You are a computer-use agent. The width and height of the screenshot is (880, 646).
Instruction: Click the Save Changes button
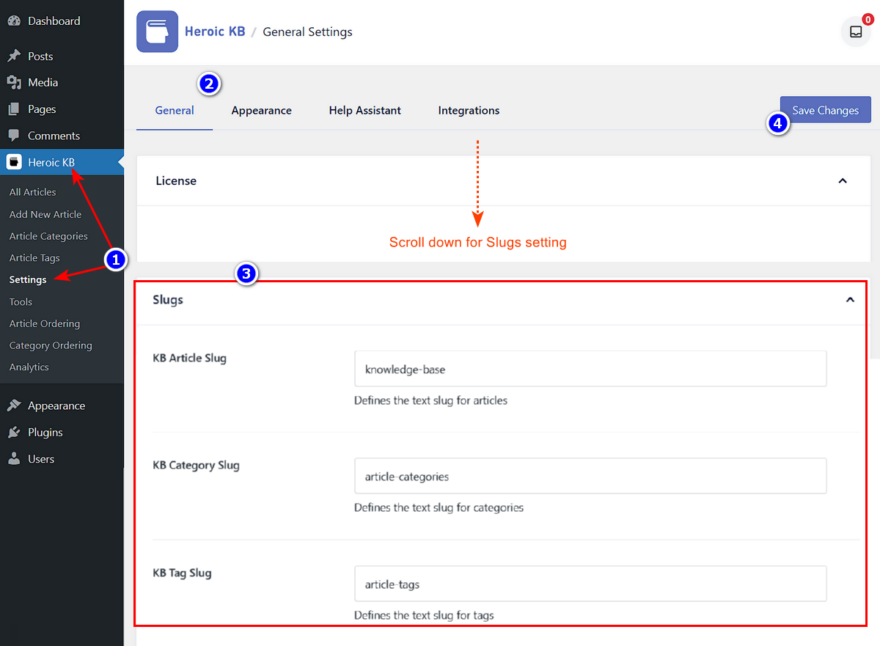(825, 110)
